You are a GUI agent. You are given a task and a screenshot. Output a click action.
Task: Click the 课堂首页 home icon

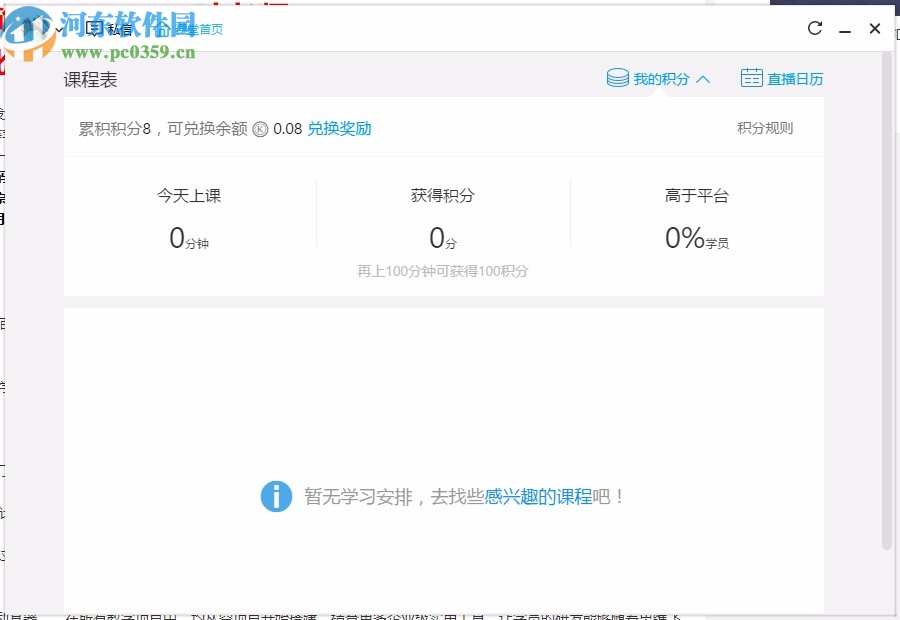click(162, 29)
